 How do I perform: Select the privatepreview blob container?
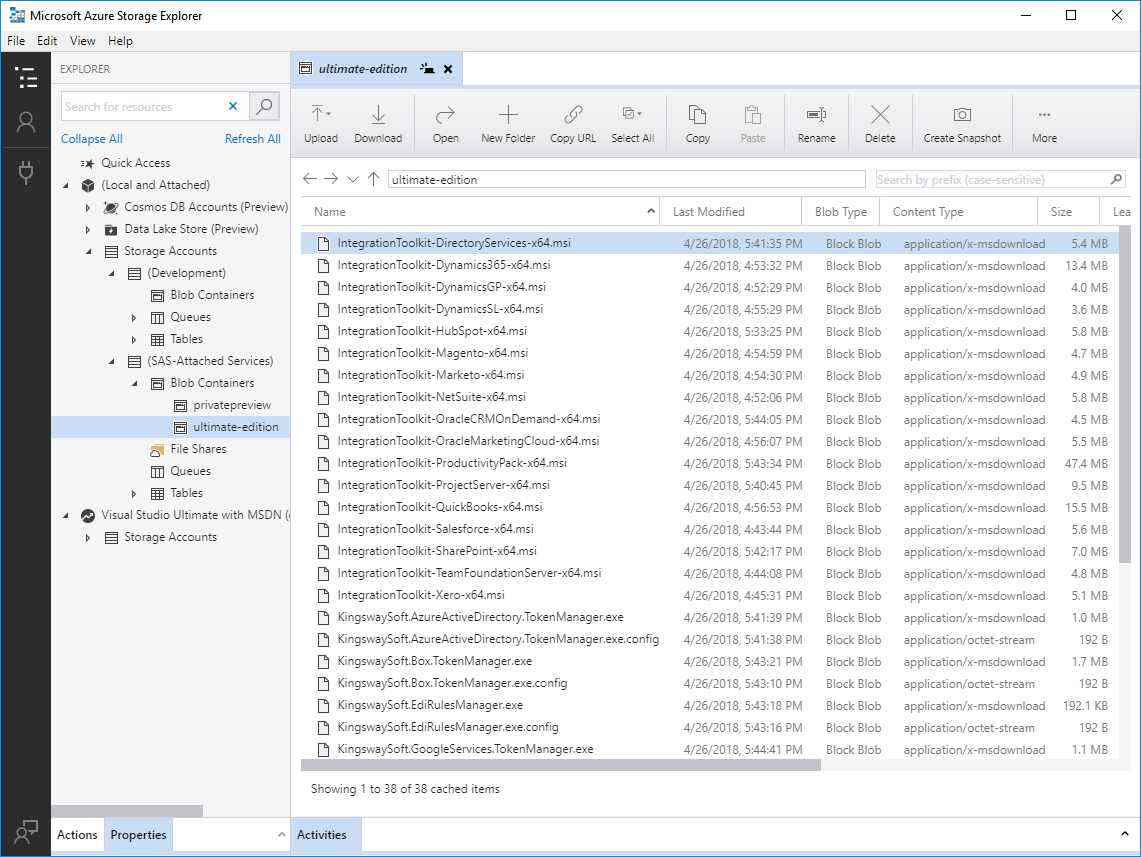coord(231,405)
